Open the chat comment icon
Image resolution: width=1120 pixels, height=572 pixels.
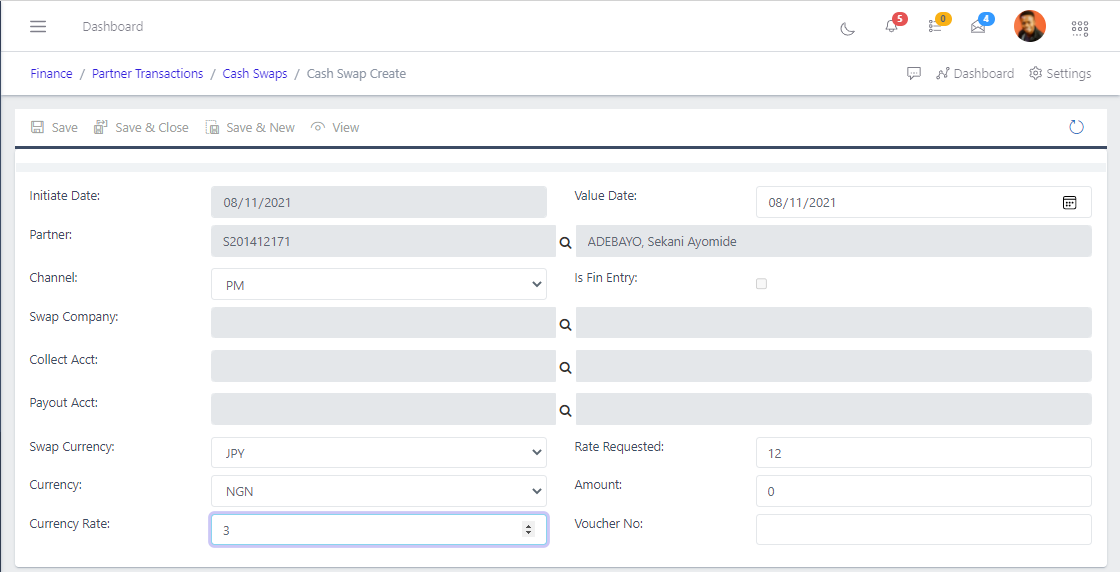coord(913,73)
